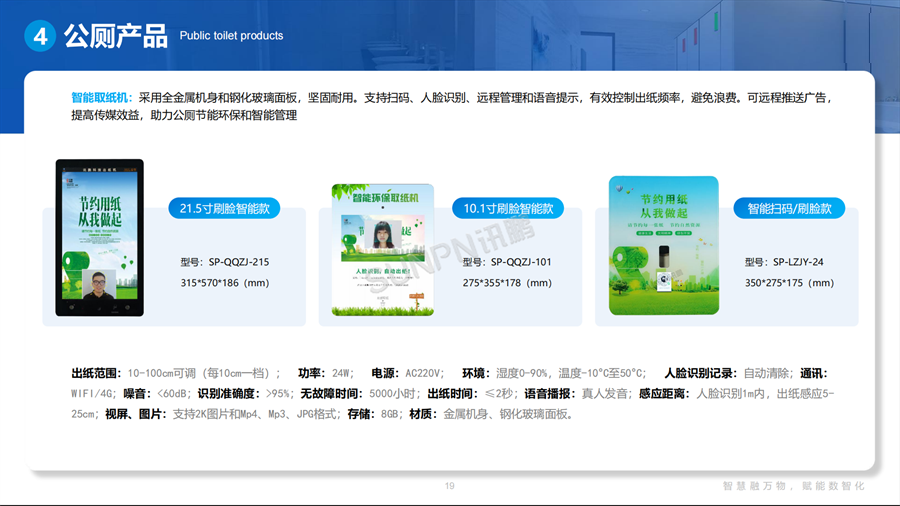Click the 出纸时间 spec label
The height and width of the screenshot is (506, 900).
click(454, 394)
